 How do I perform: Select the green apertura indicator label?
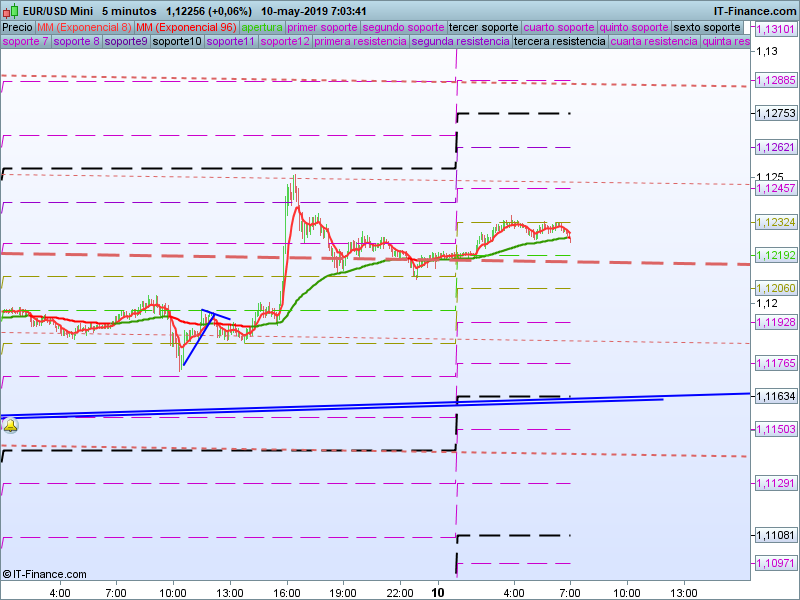click(262, 27)
